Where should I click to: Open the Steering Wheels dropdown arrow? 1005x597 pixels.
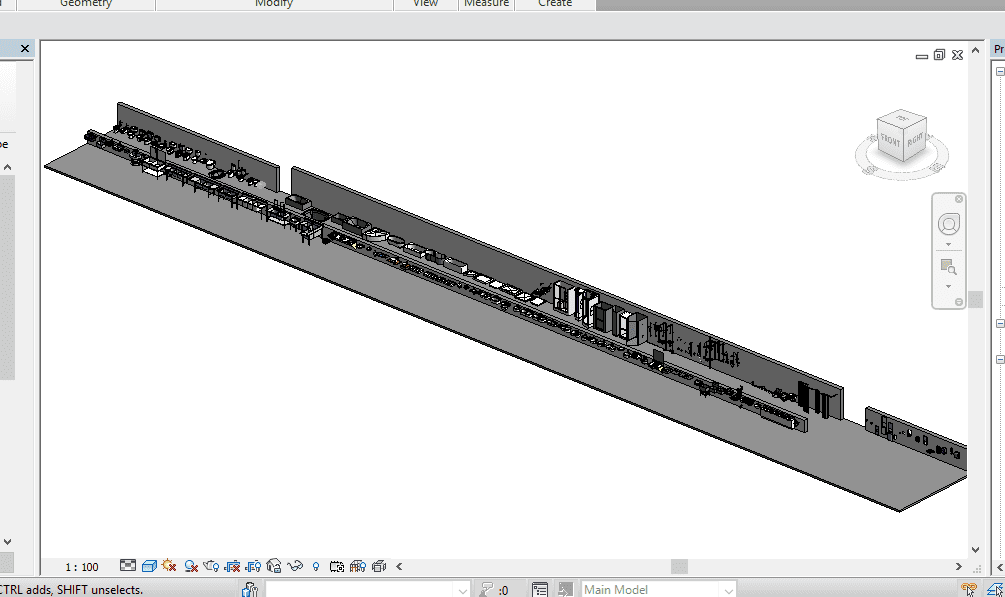pyautogui.click(x=948, y=244)
